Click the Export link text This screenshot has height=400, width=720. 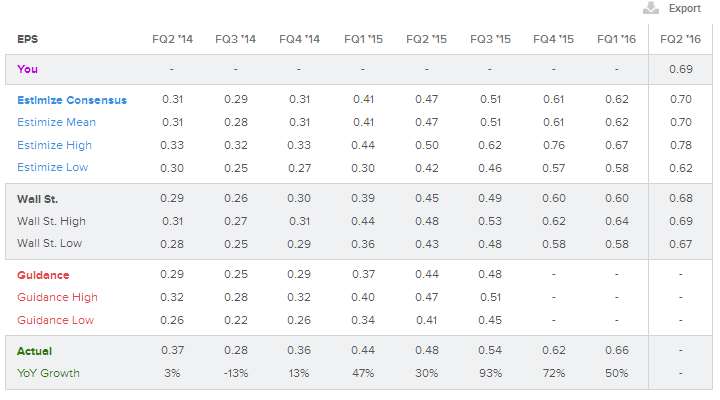[684, 8]
